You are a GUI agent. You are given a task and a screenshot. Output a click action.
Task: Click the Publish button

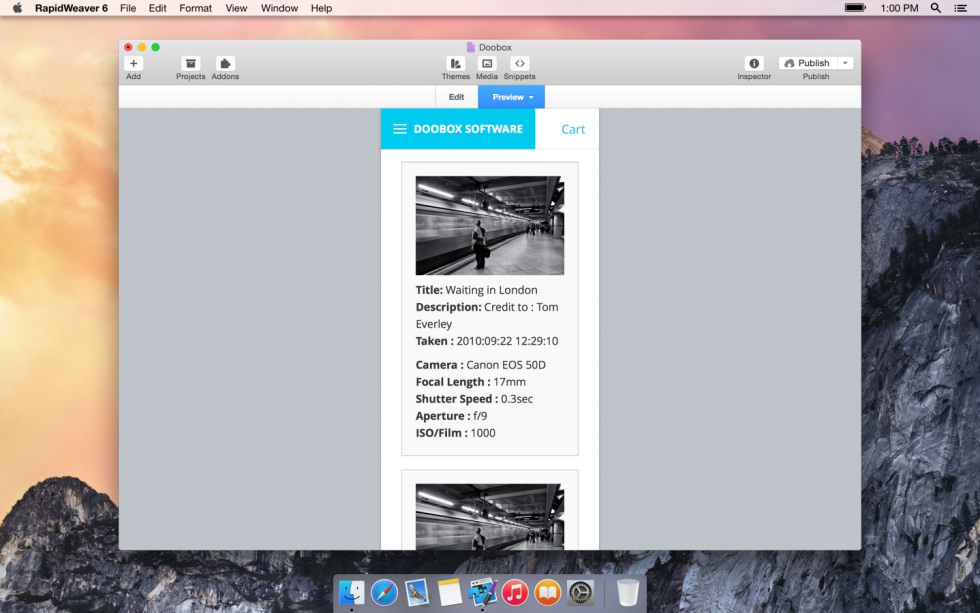pos(808,63)
